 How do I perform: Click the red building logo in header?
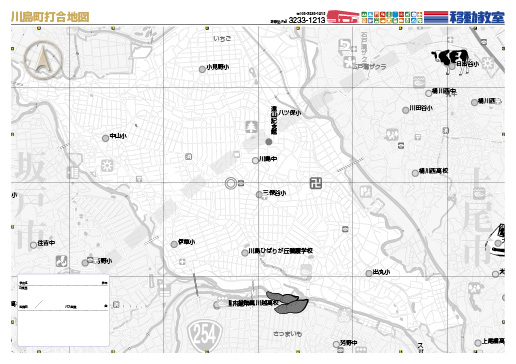(x=343, y=16)
